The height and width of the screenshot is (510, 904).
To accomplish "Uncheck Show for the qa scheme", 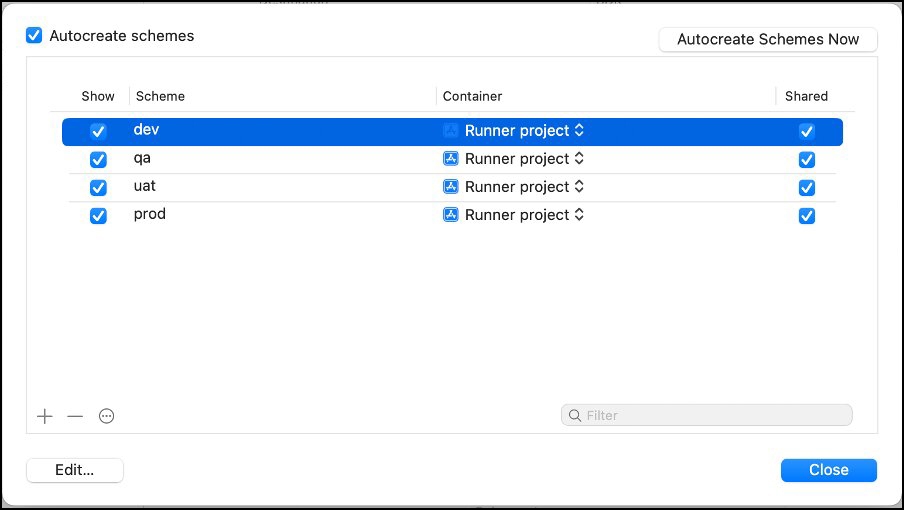I will (x=98, y=160).
